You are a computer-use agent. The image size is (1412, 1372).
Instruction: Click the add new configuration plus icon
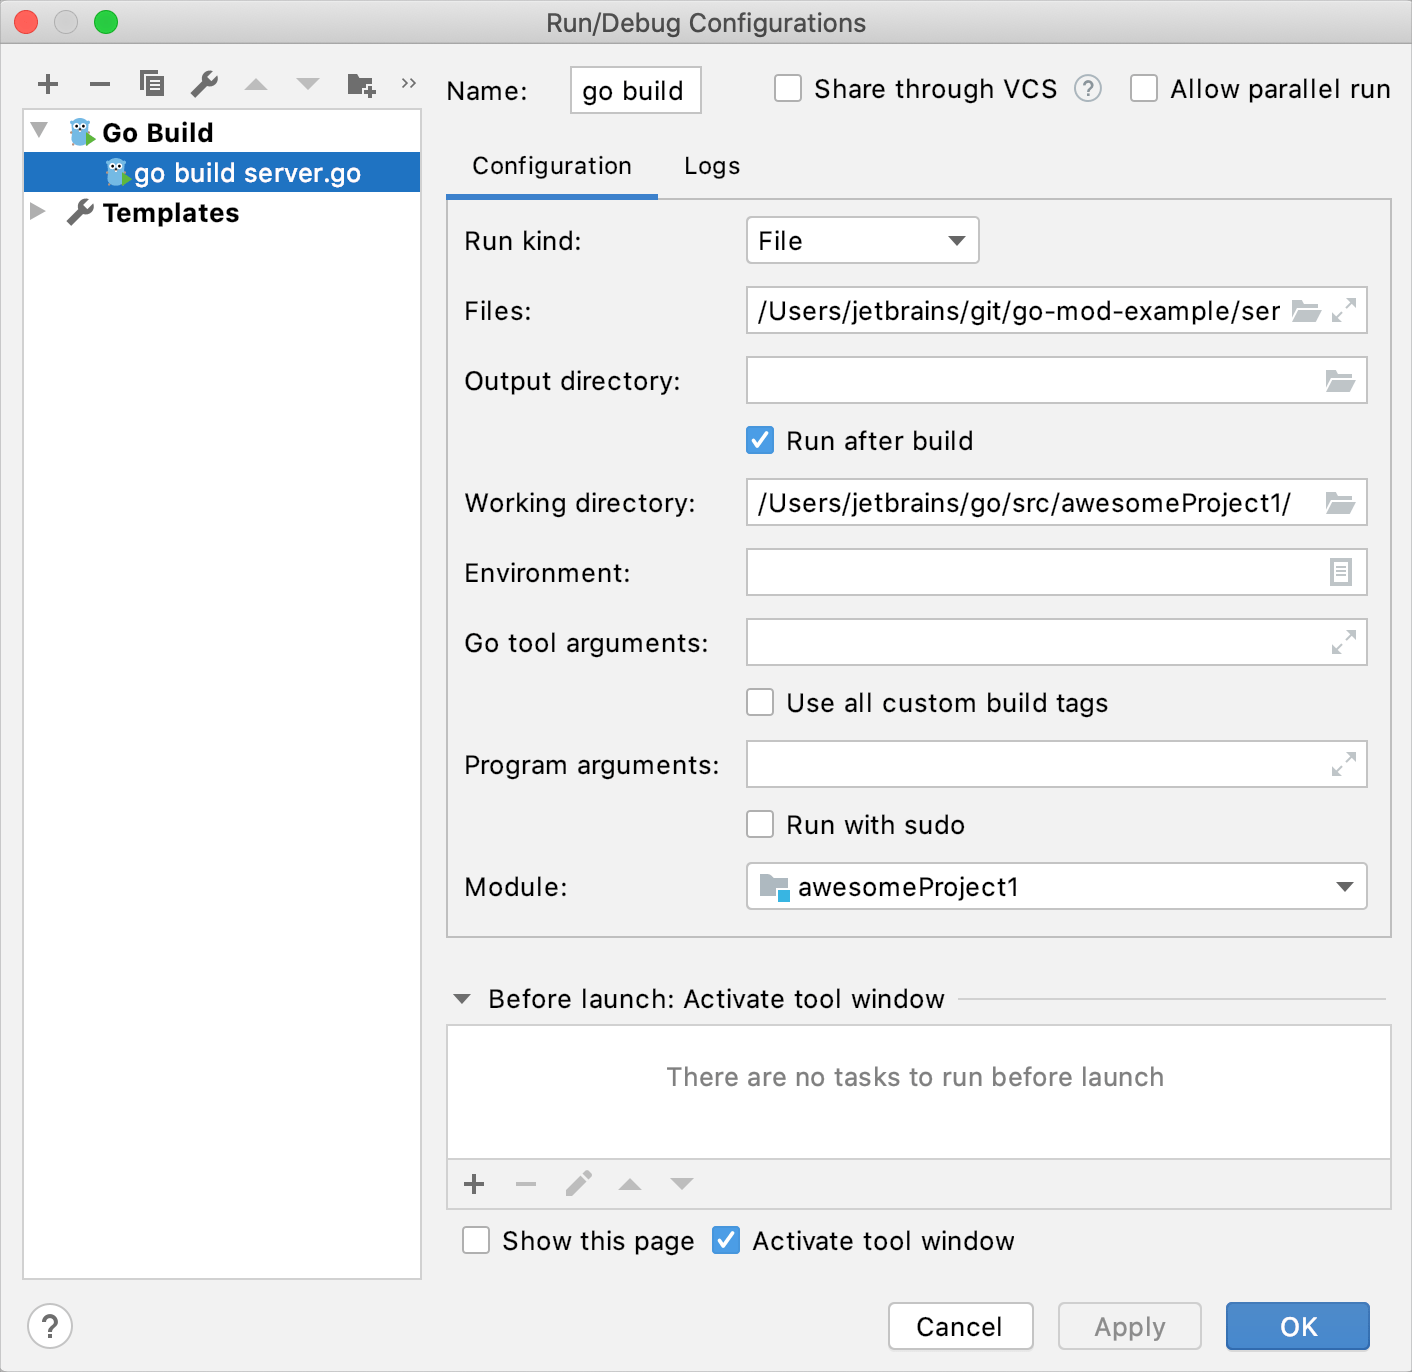pos(48,84)
